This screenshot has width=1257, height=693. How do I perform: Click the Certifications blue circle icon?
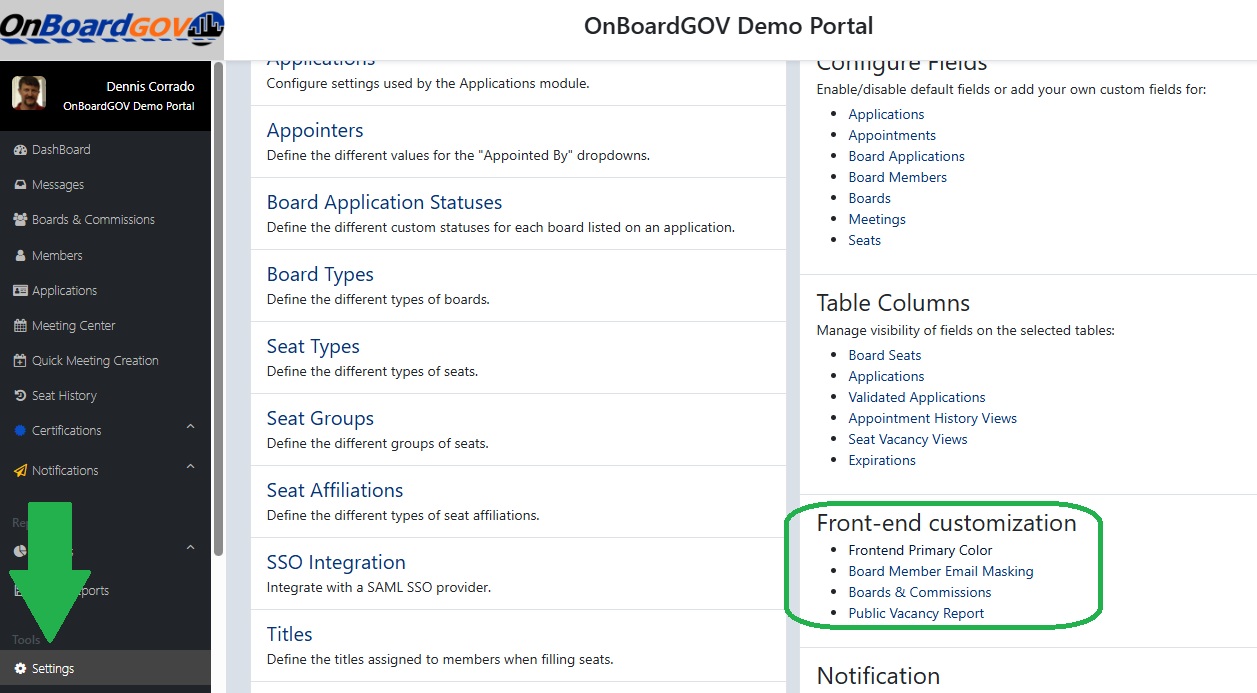point(21,431)
